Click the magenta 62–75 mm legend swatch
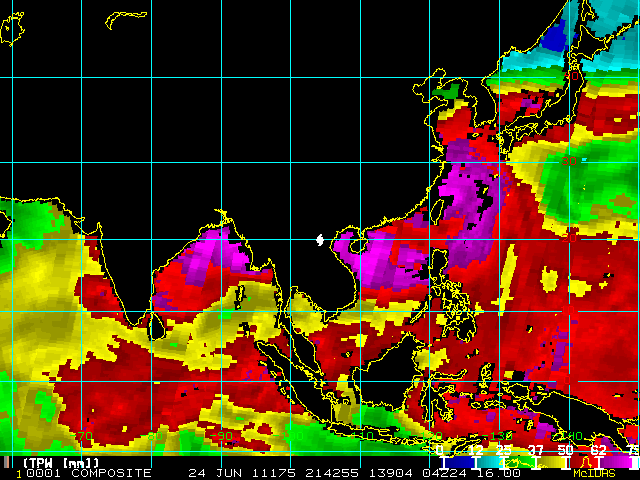Screen dimensions: 640x480 (x=616, y=462)
